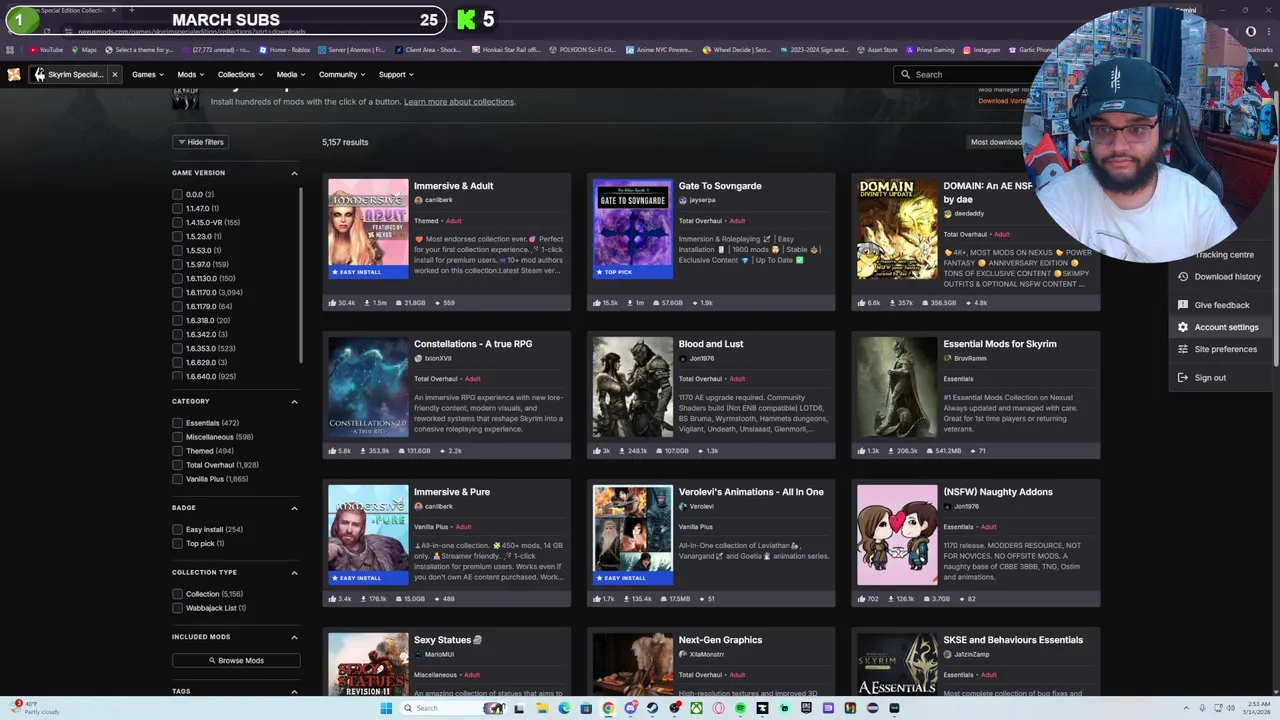Open Spotify from the taskbar
This screenshot has height=720, width=1280.
(740, 708)
